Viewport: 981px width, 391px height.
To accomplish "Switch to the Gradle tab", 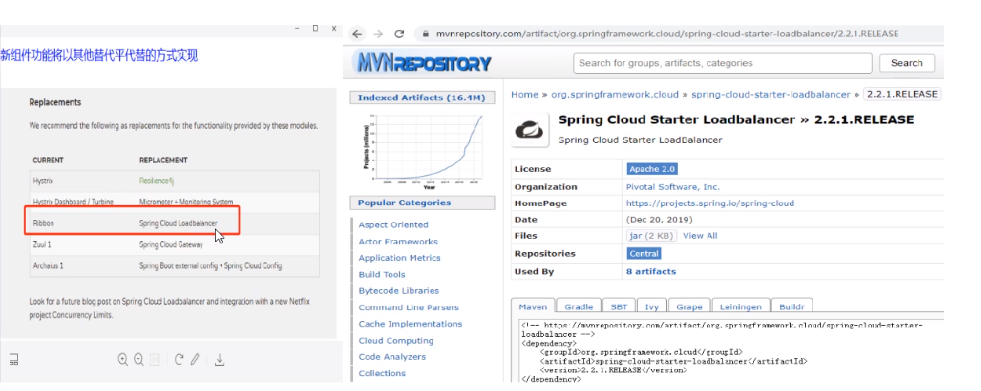I will (578, 307).
